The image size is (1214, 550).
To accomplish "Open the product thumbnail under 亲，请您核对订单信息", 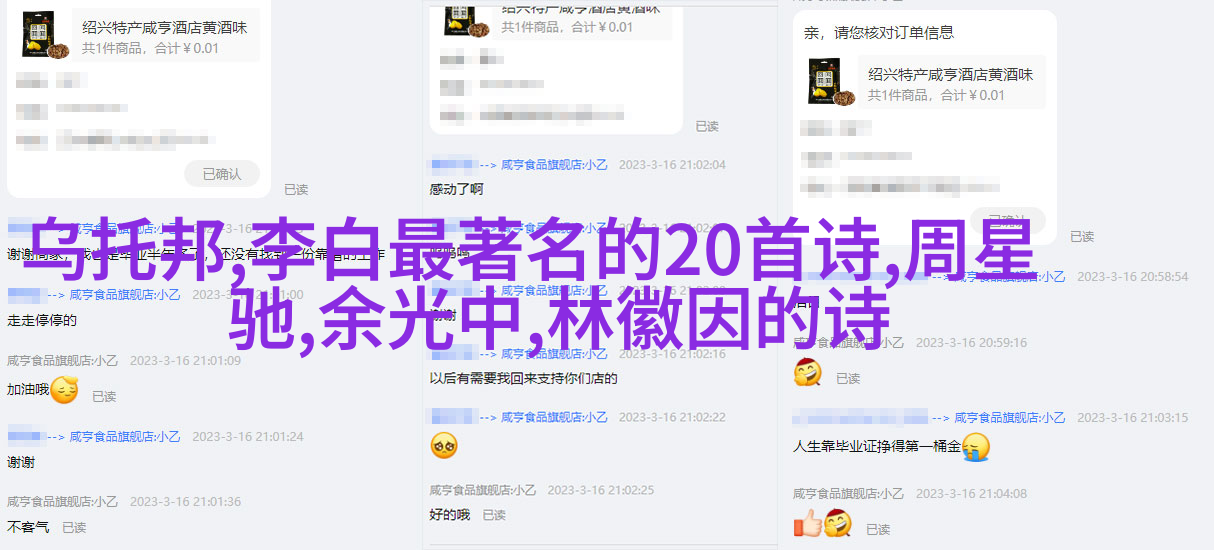I will point(832,82).
